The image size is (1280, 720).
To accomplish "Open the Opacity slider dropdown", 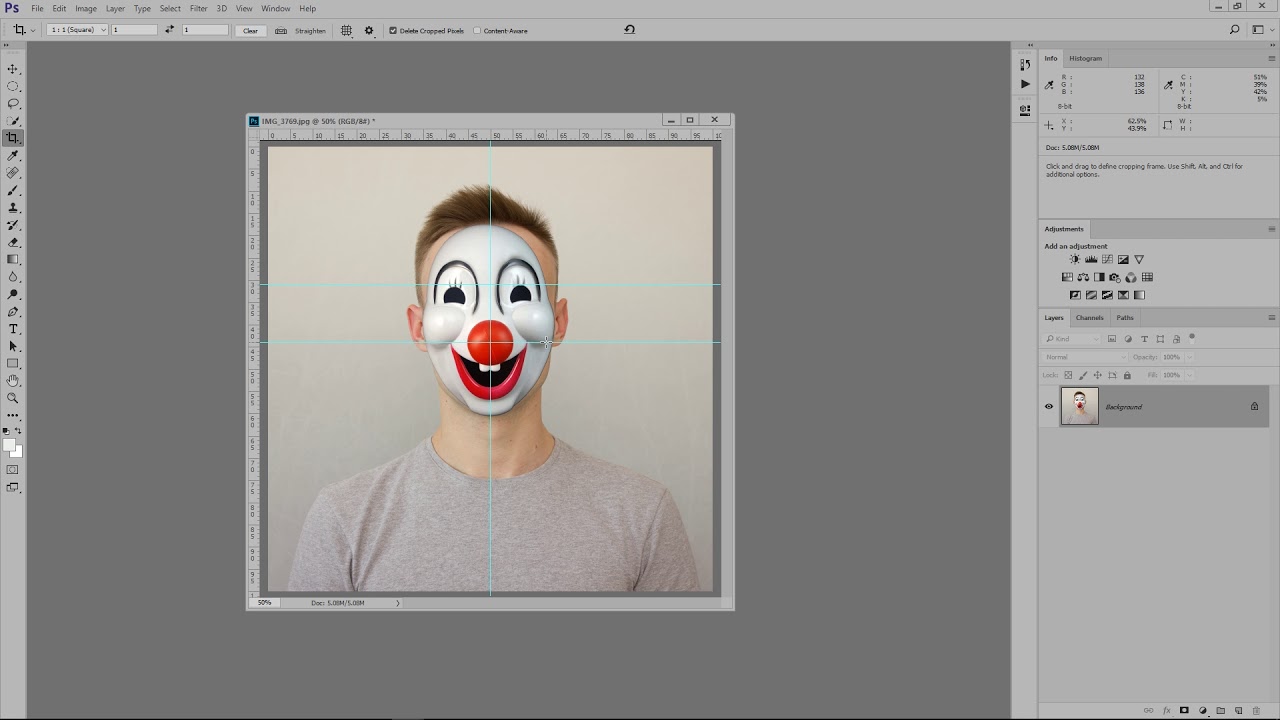I will pos(1189,357).
